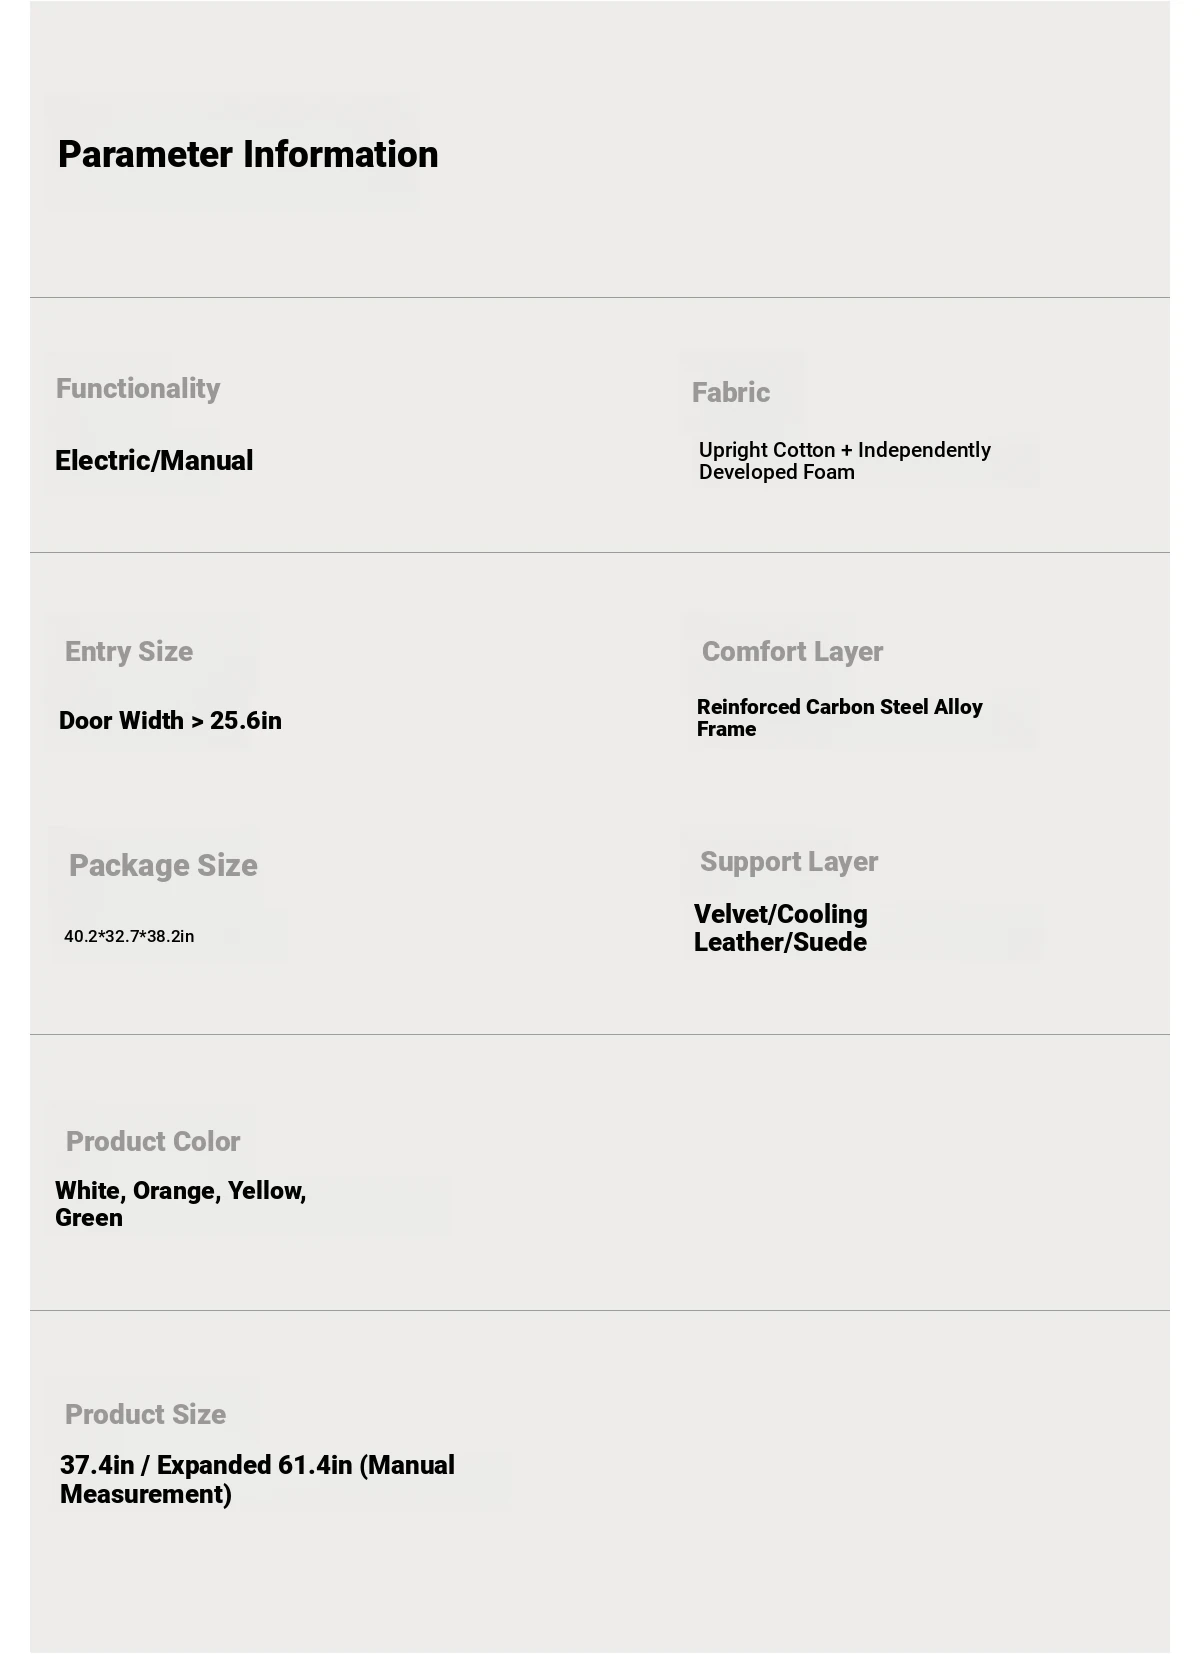Select the Support Layer label

click(789, 862)
